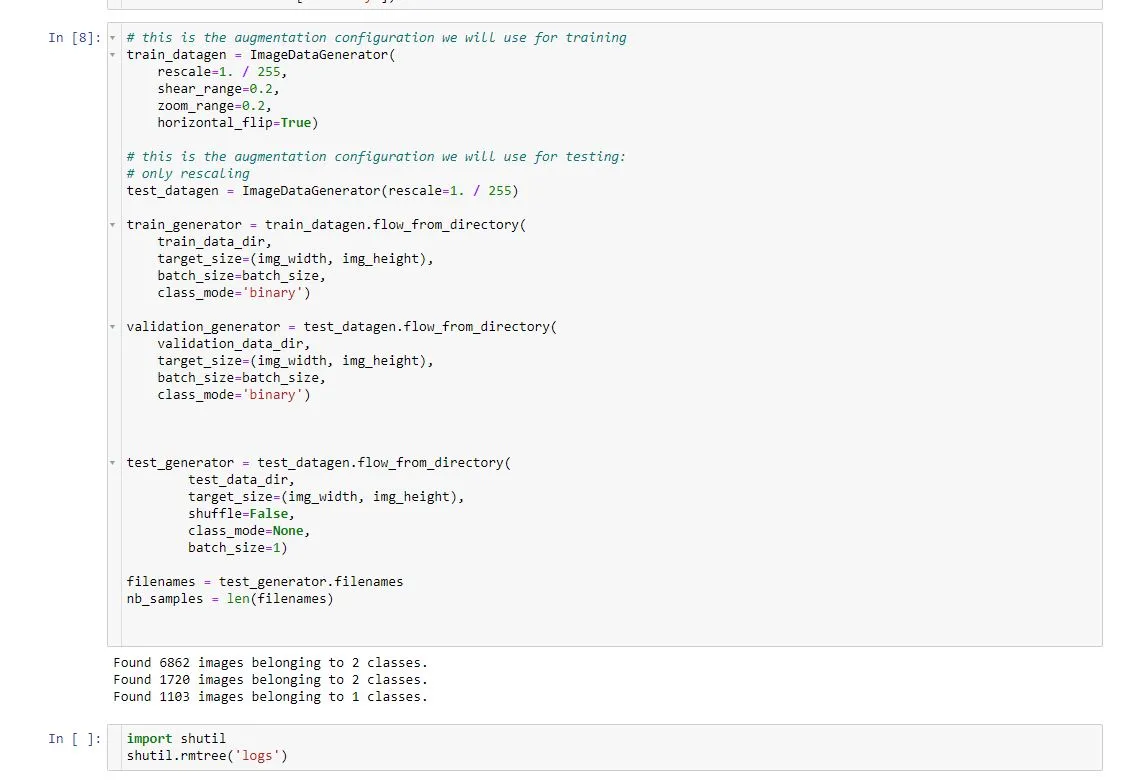1122x780 pixels.
Task: Fold the first comment line's arrow
Action: 114,38
